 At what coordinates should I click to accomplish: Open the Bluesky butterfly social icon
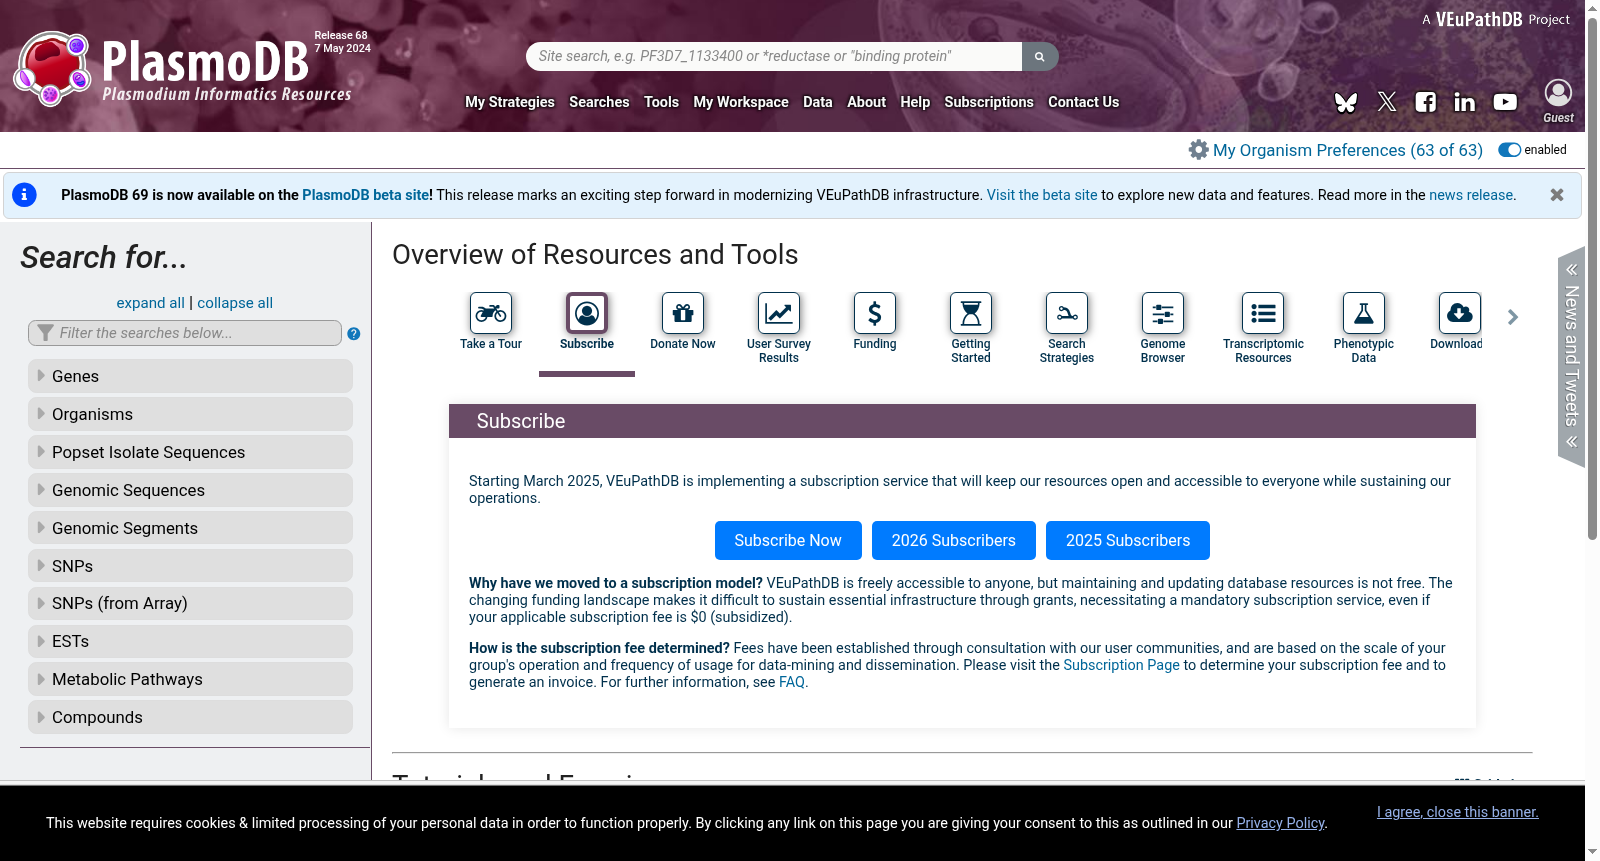point(1346,102)
